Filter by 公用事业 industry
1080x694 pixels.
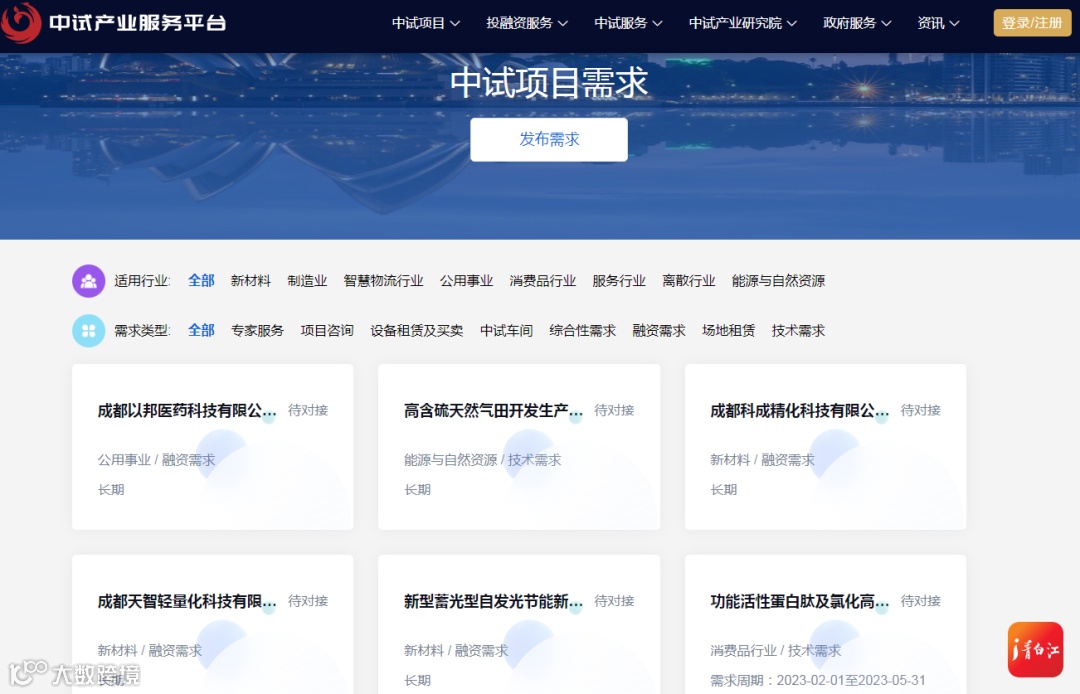(466, 281)
